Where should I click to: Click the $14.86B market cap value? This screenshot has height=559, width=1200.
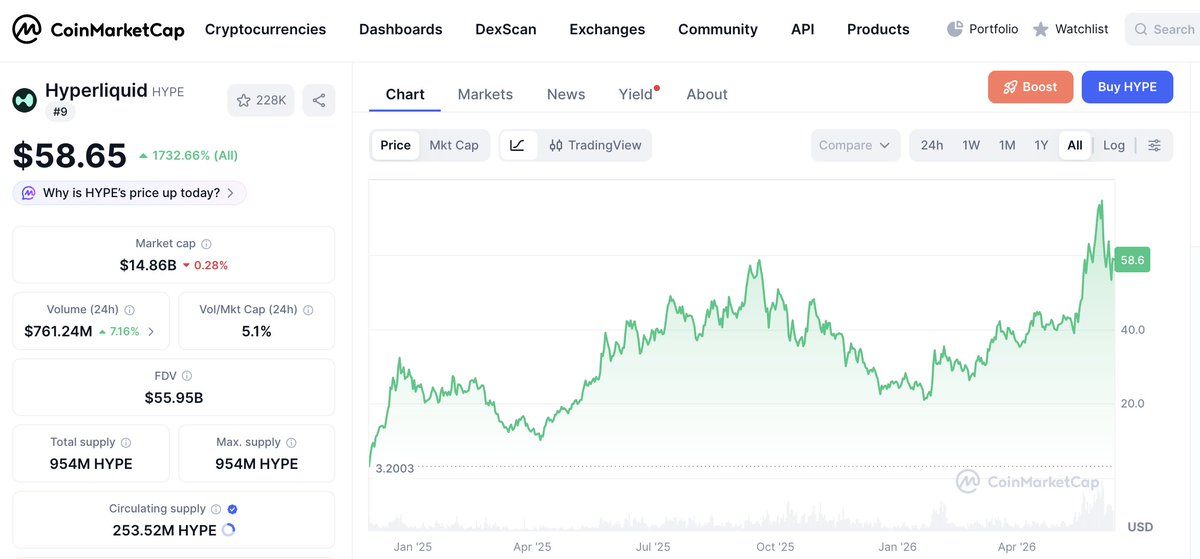[148, 265]
